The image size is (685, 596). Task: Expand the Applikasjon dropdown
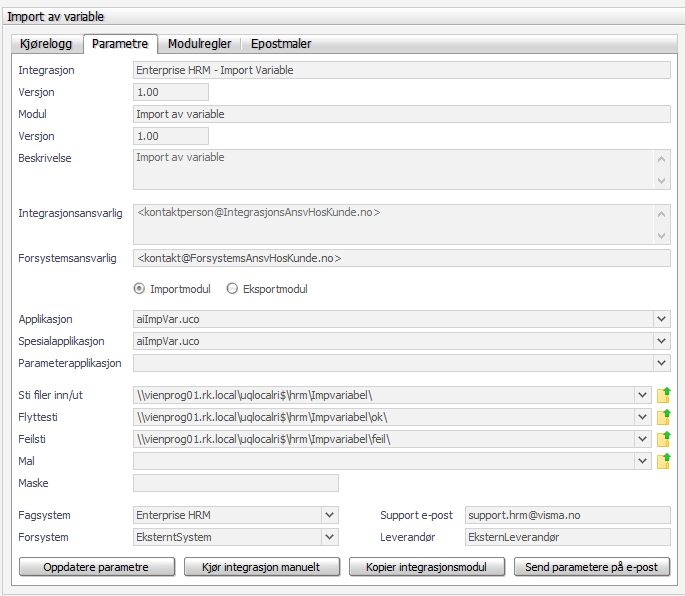[x=661, y=319]
